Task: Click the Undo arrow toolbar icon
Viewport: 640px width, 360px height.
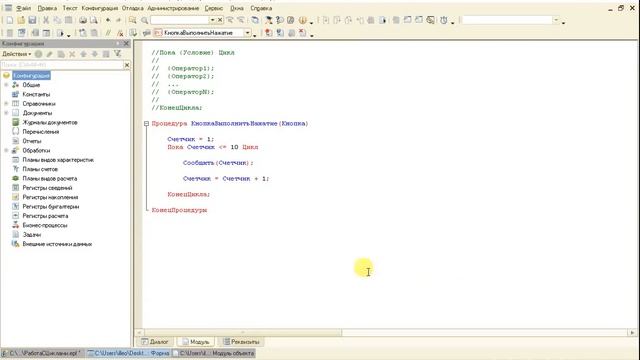Action: coord(108,20)
